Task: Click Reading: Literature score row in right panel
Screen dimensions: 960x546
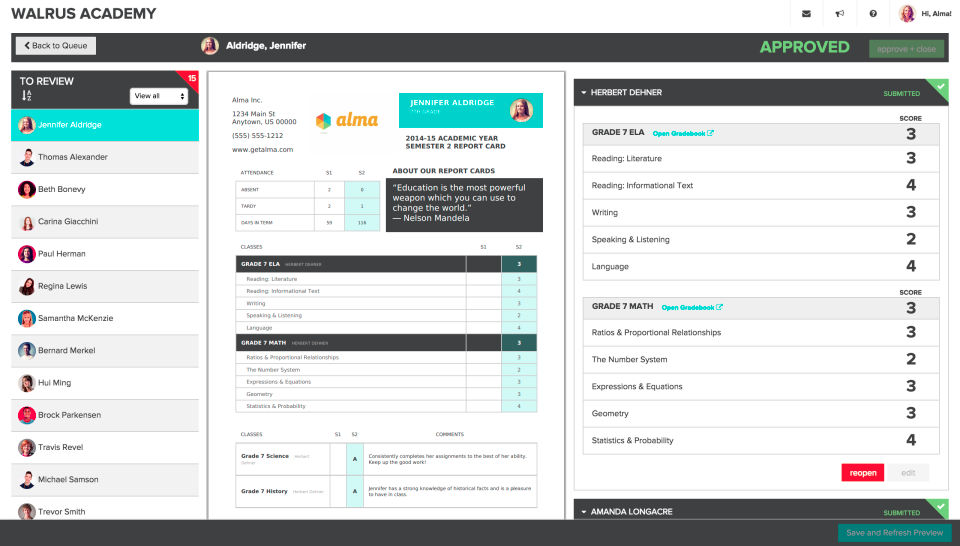Action: tap(761, 159)
